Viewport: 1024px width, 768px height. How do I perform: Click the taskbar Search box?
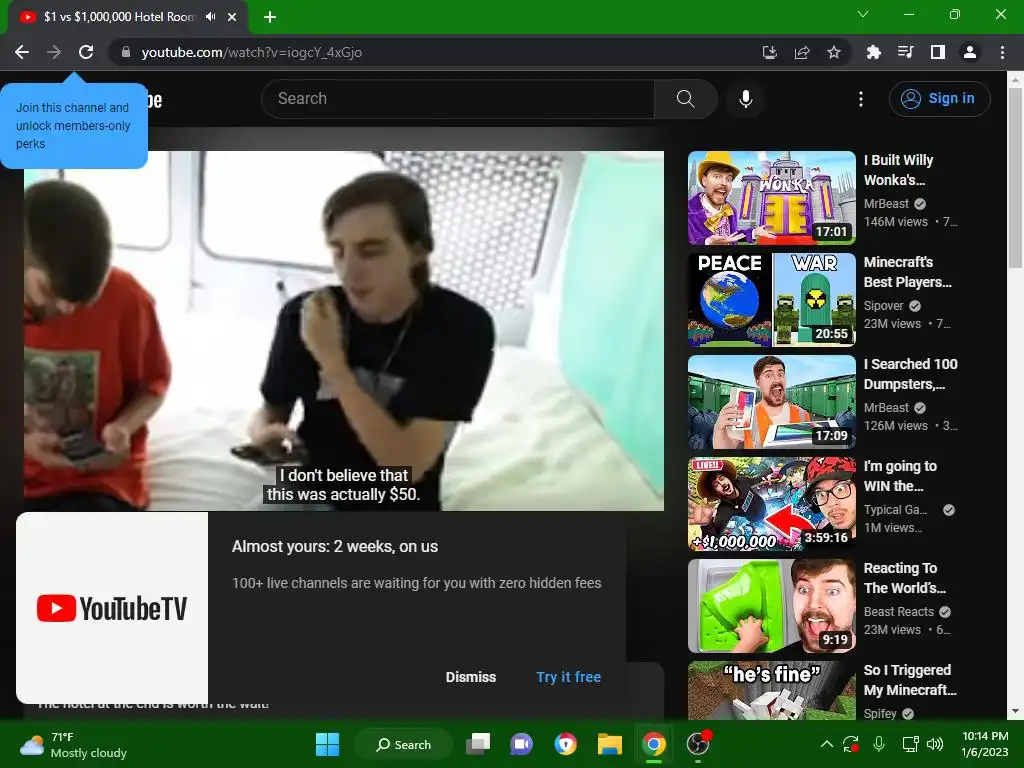pos(403,744)
